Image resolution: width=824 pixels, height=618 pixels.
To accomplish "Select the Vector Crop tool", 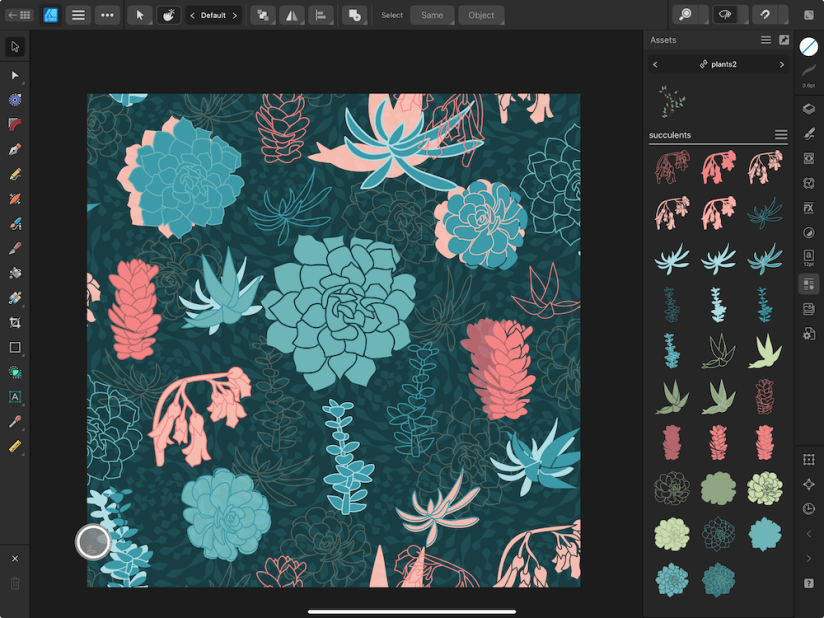I will 14,324.
